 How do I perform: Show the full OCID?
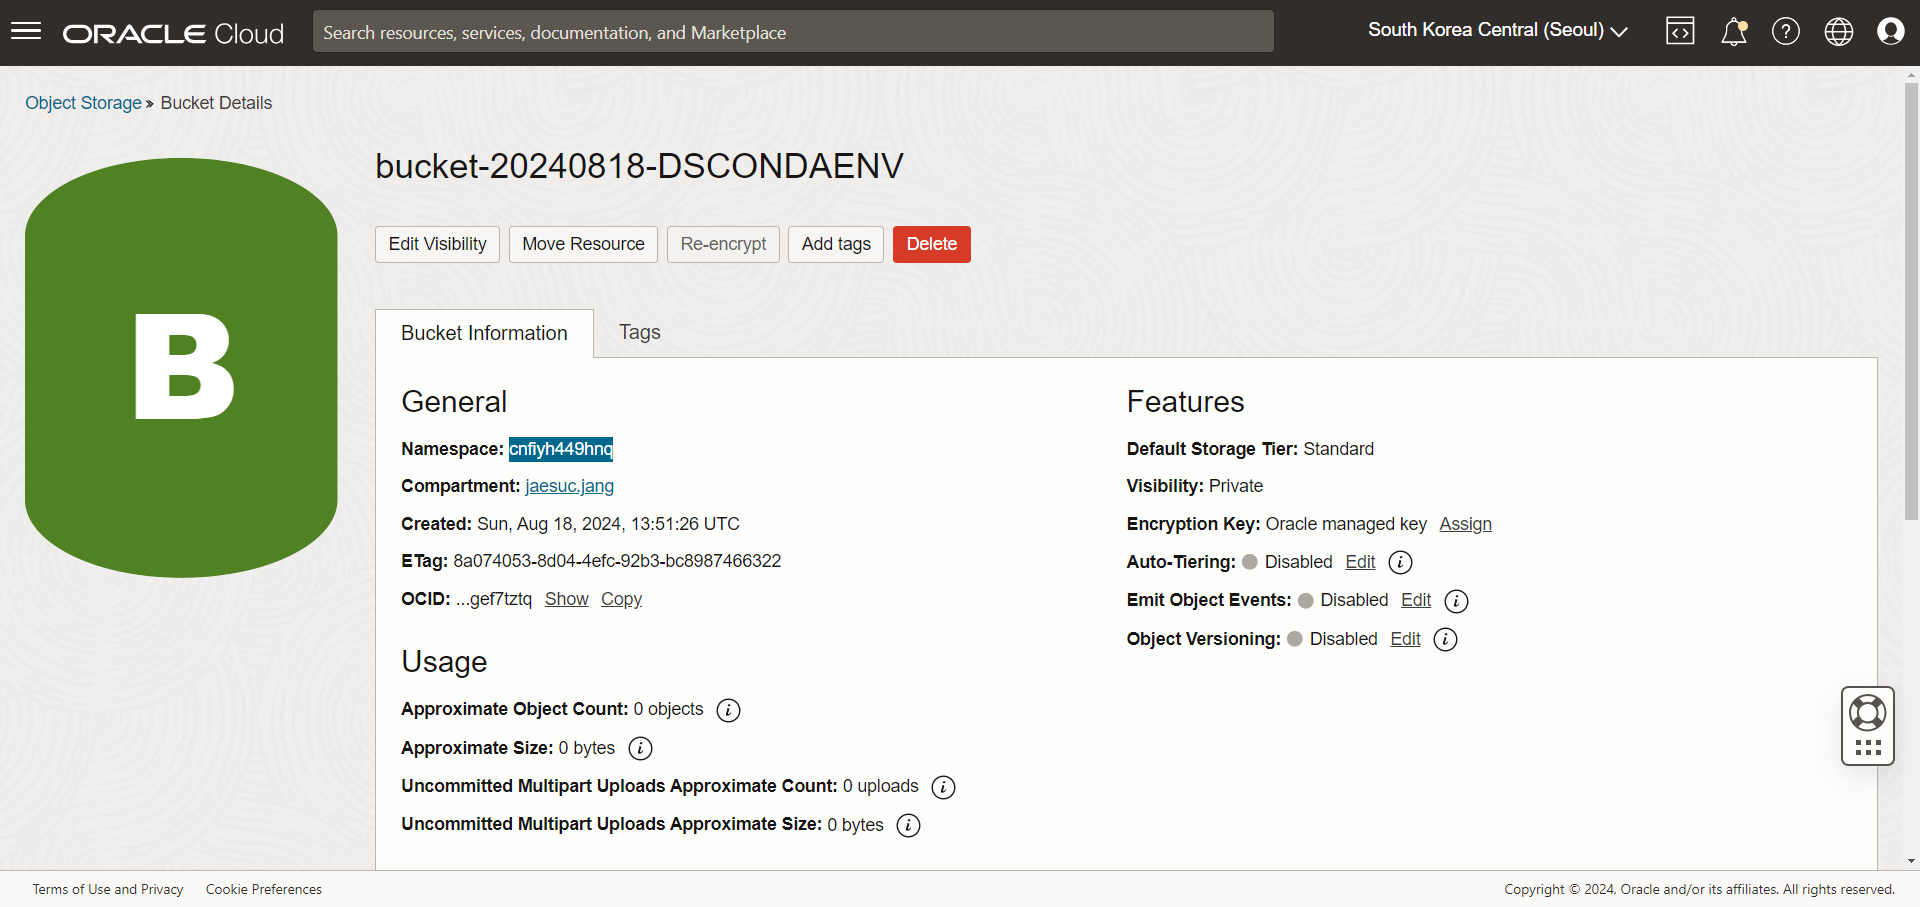566,599
